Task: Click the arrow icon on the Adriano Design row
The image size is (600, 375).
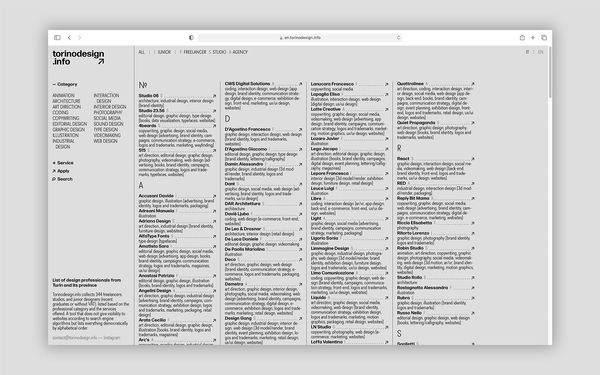Action: (214, 221)
